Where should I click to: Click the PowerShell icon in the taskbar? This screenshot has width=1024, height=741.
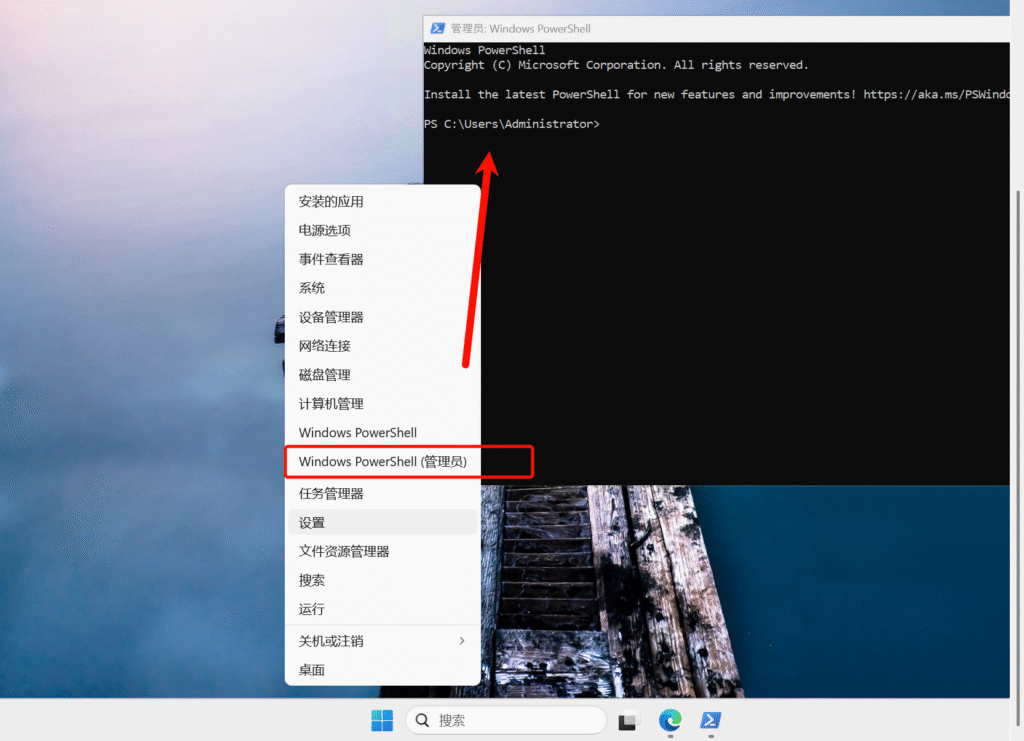pos(711,720)
